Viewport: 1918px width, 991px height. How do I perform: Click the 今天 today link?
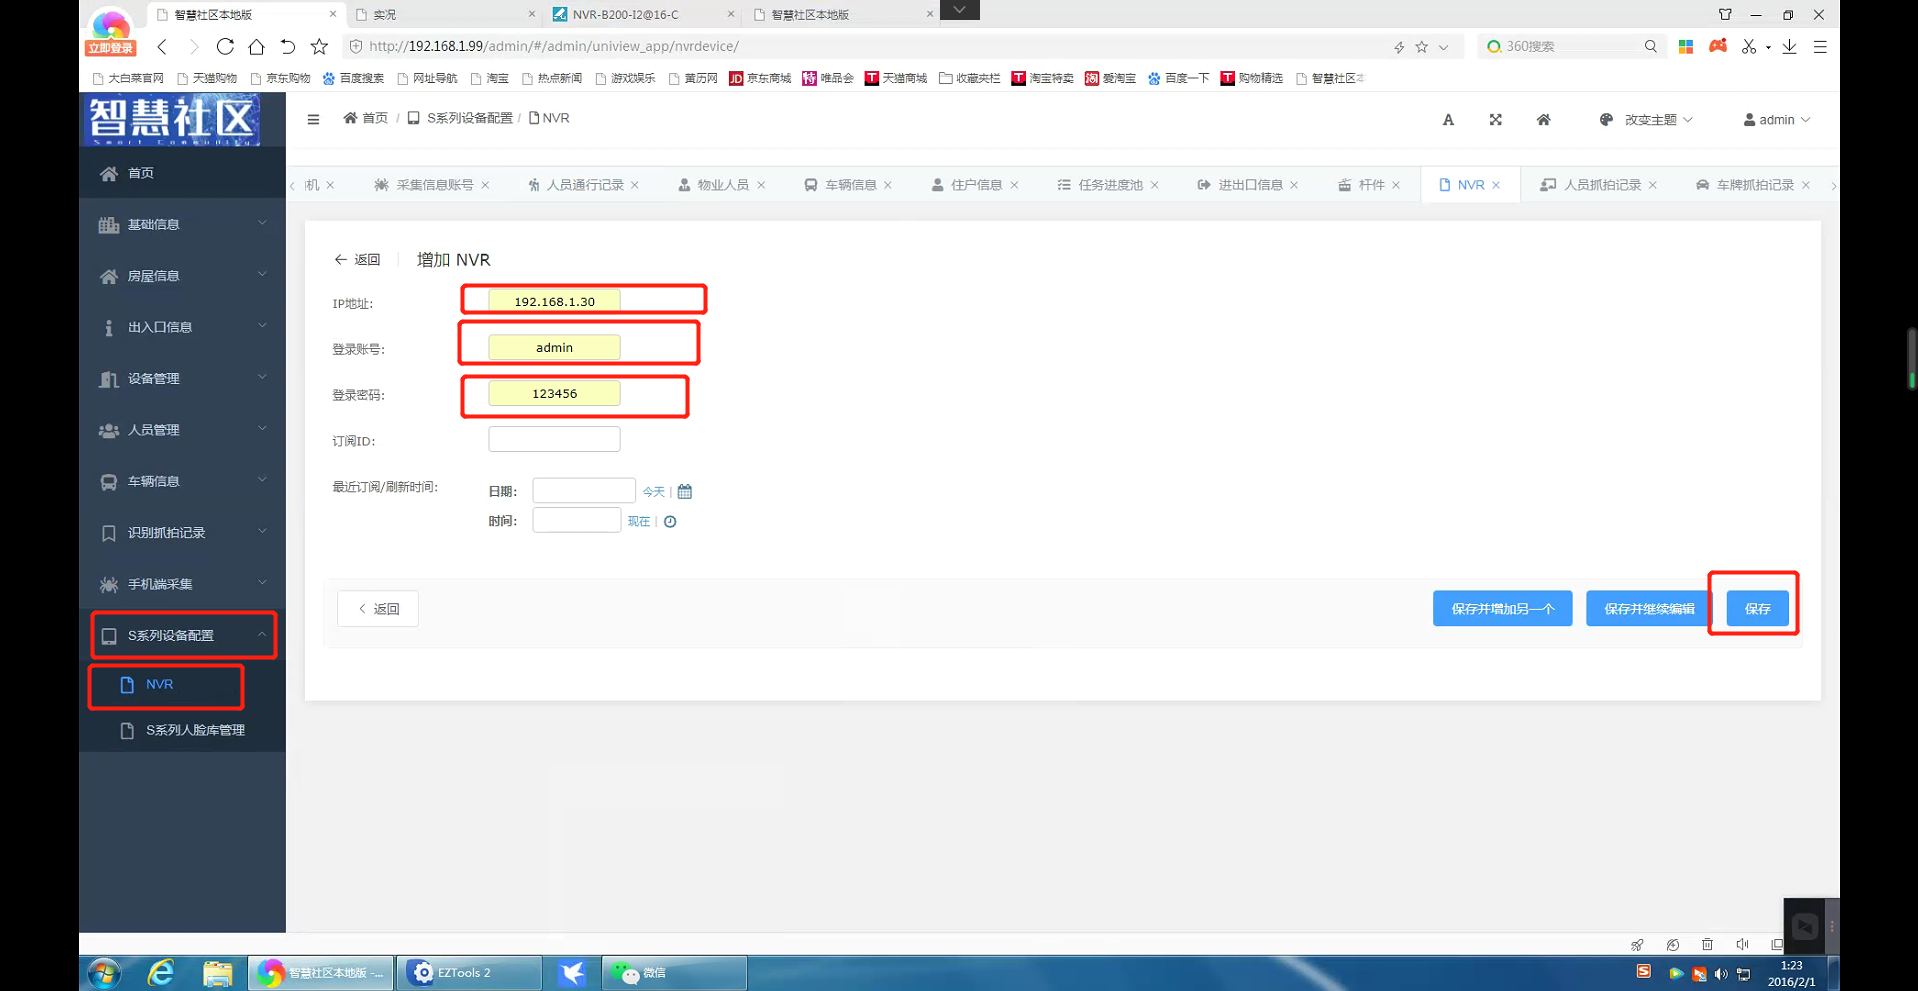[653, 492]
